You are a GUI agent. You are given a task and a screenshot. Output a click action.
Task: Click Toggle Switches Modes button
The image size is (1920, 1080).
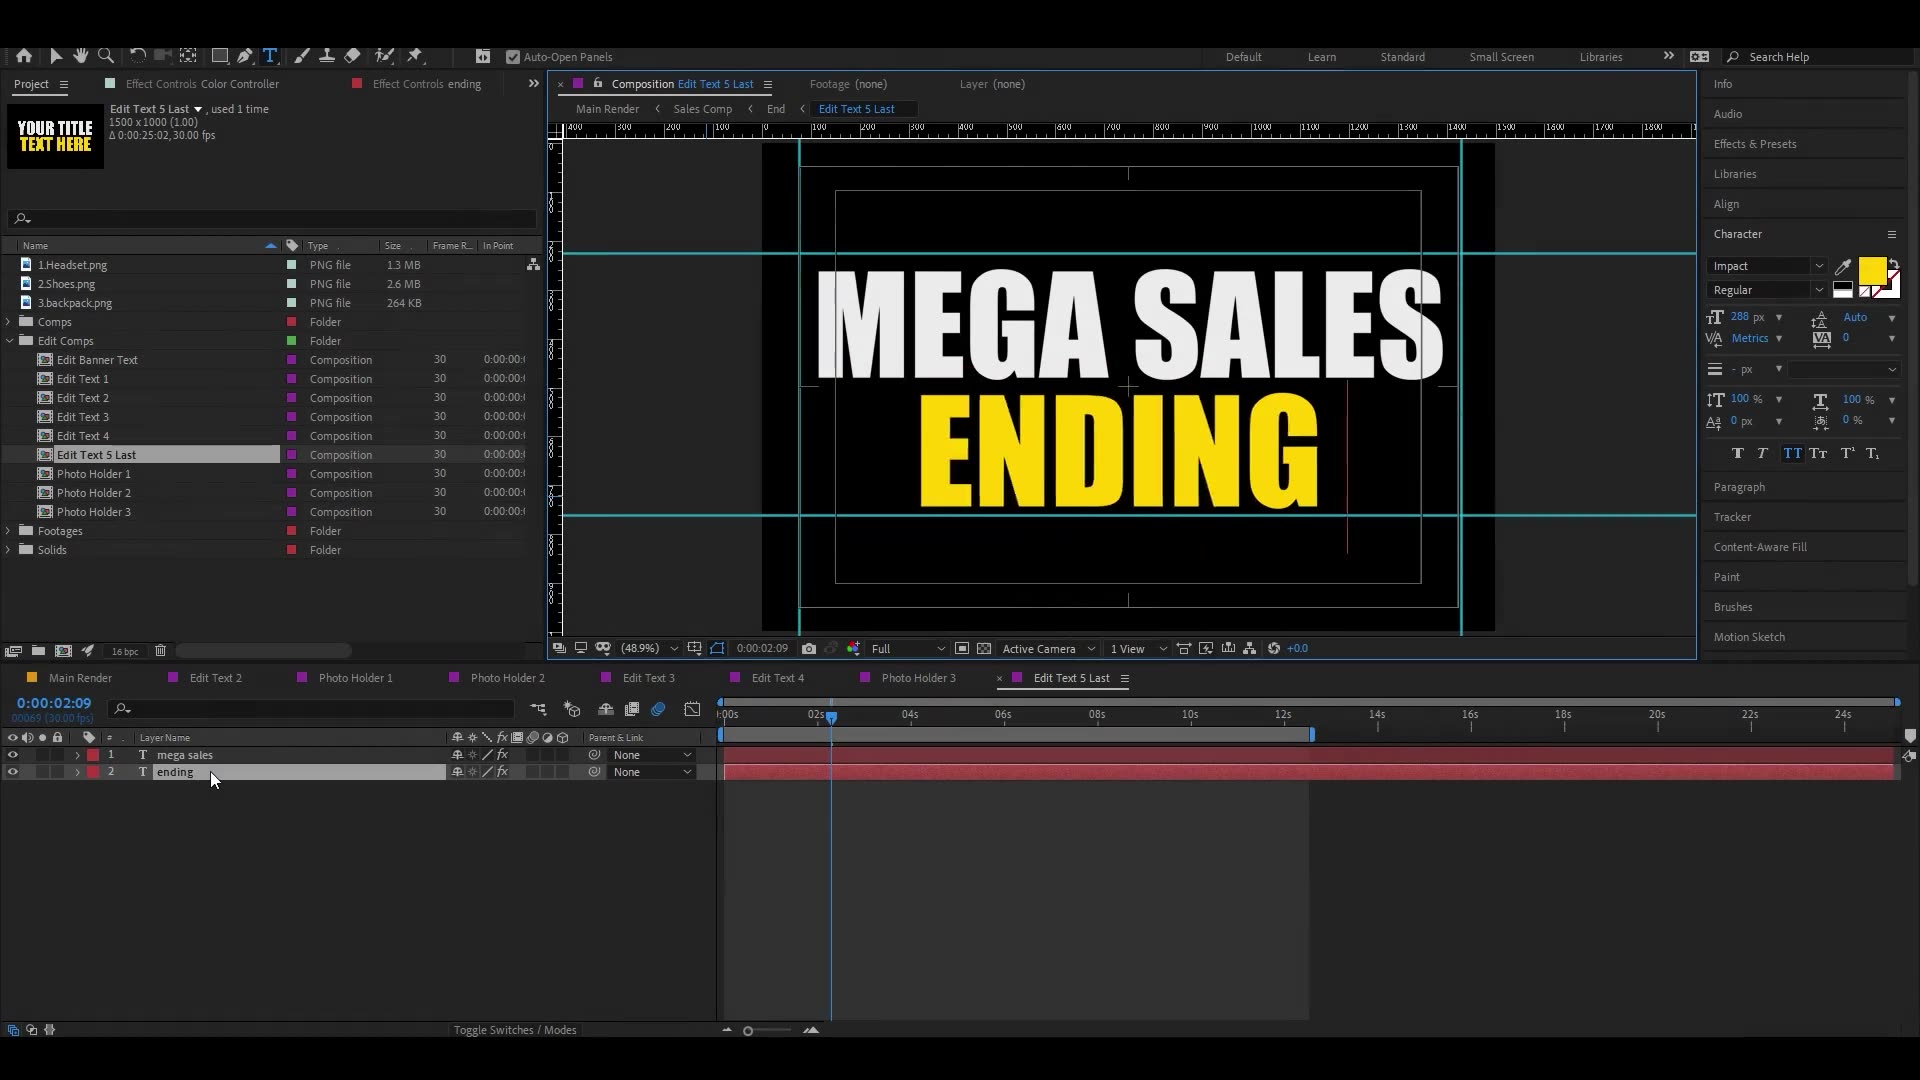coord(514,1030)
